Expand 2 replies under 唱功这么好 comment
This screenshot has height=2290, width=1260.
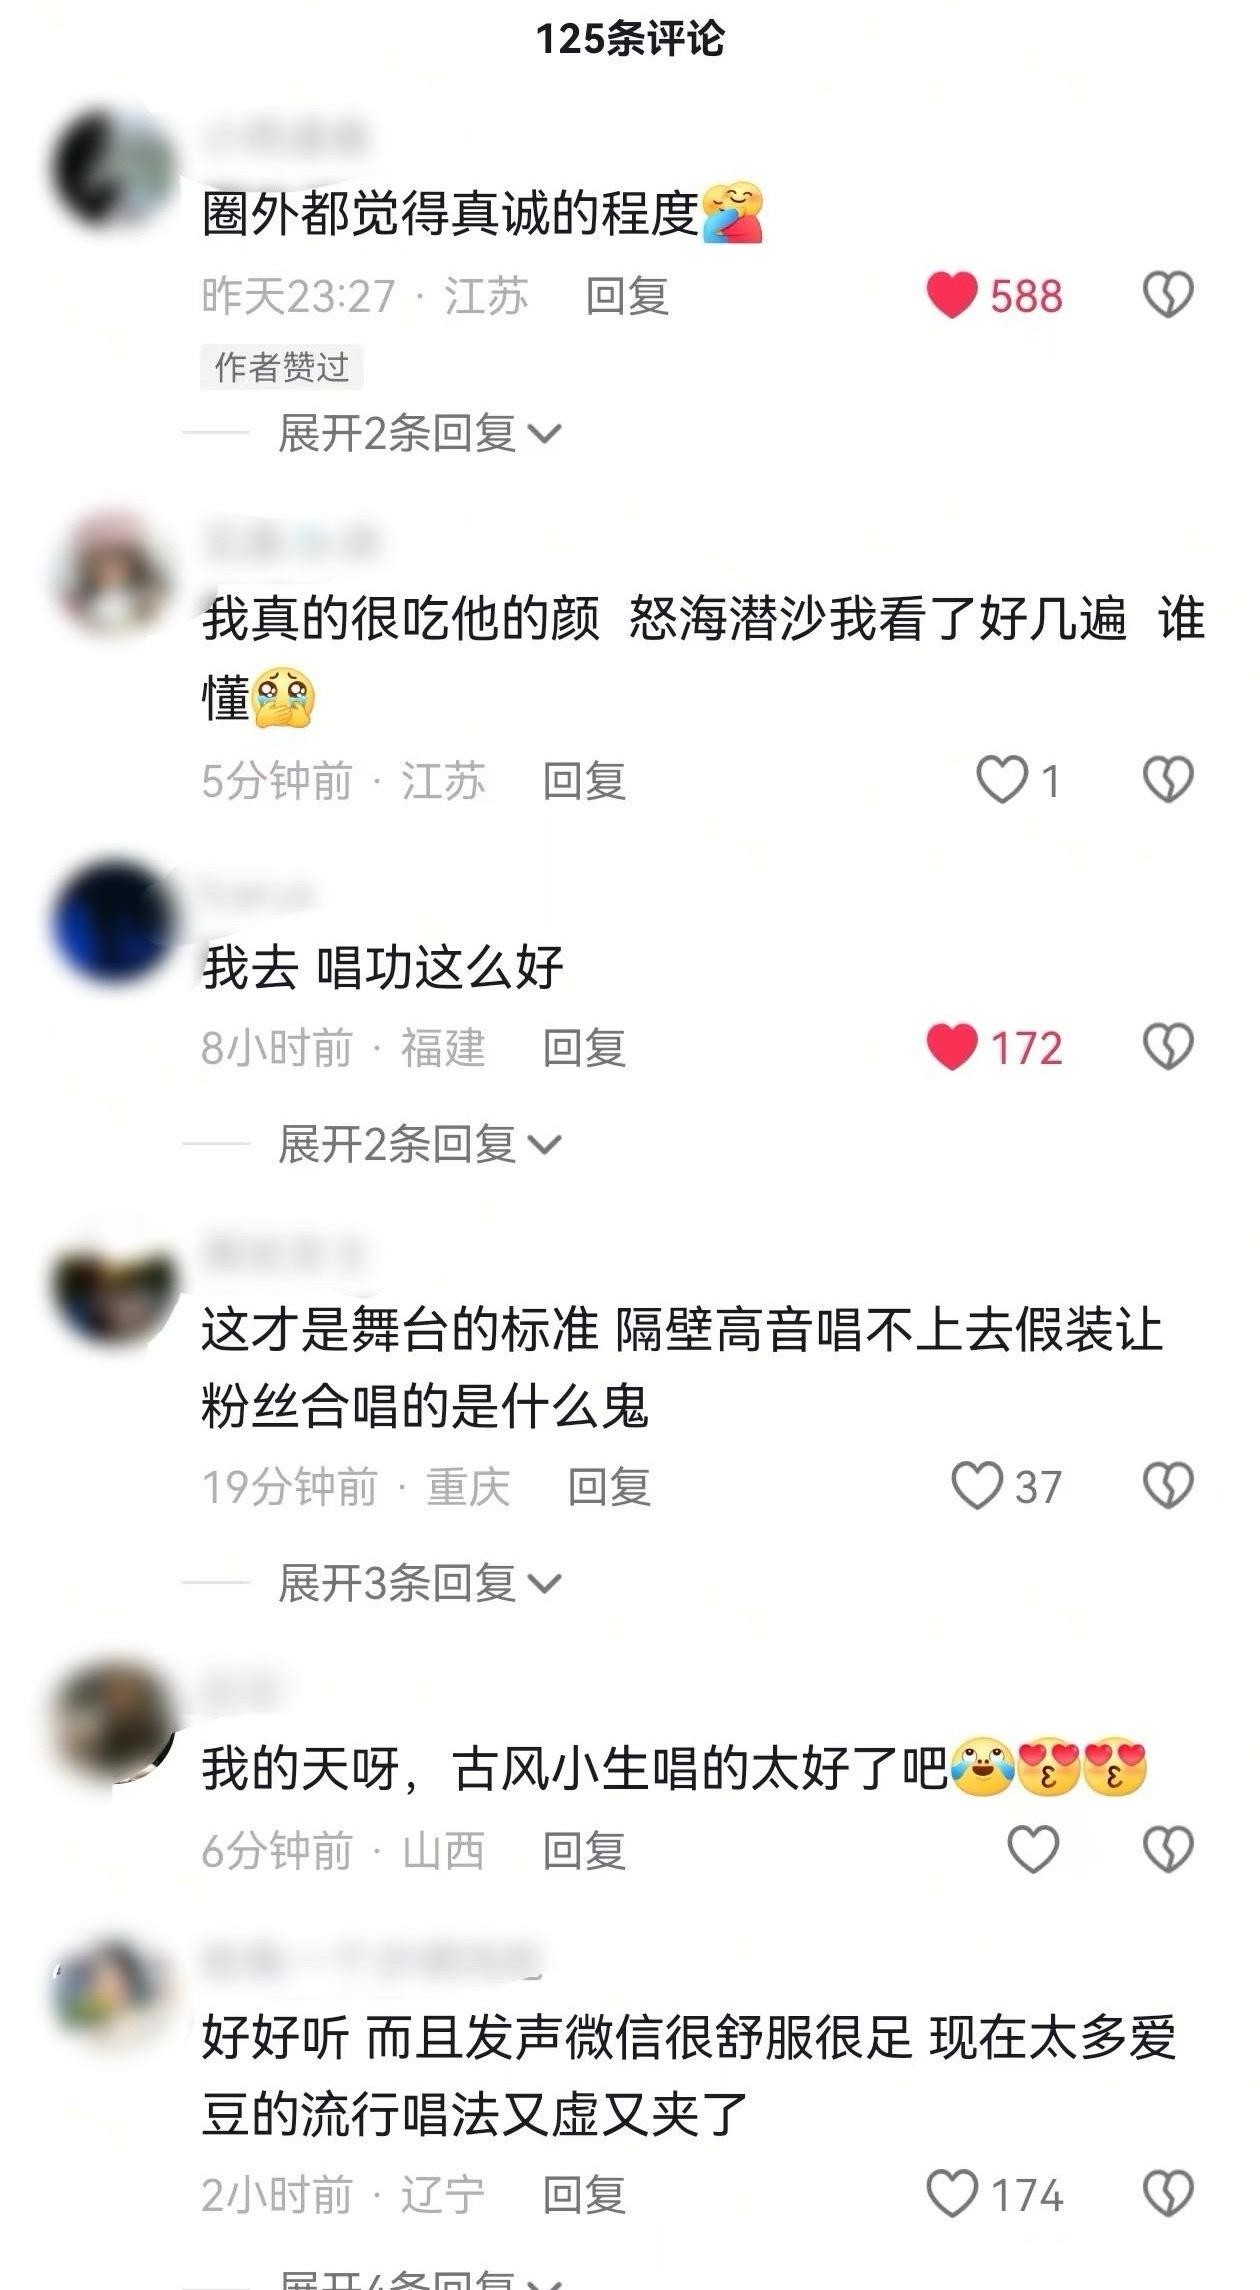[420, 1144]
